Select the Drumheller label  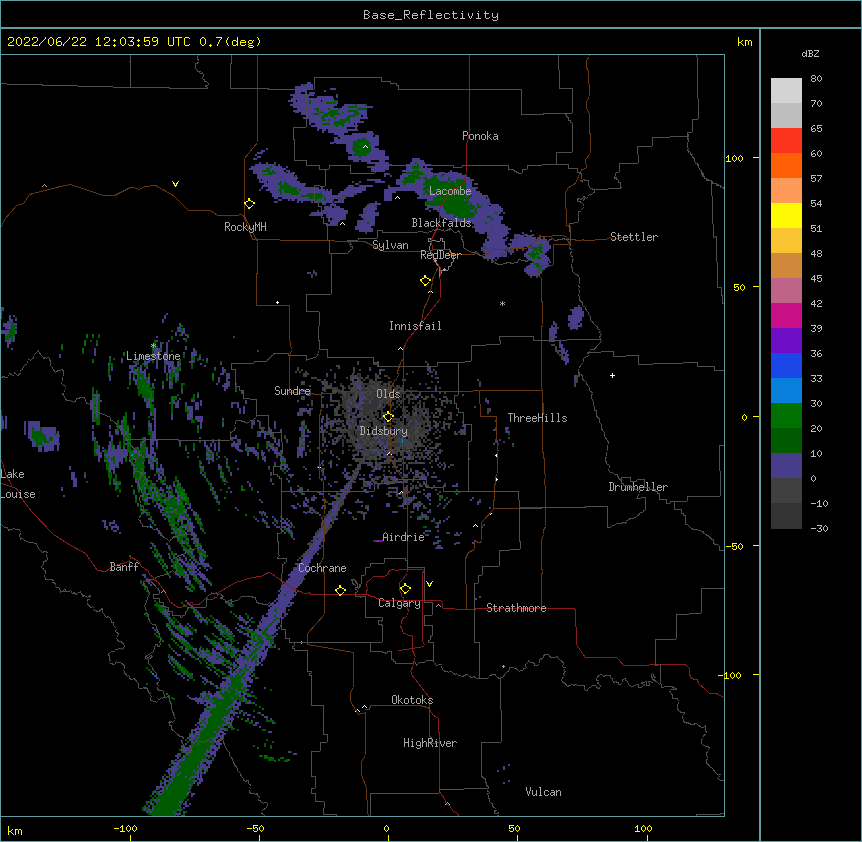pyautogui.click(x=638, y=487)
